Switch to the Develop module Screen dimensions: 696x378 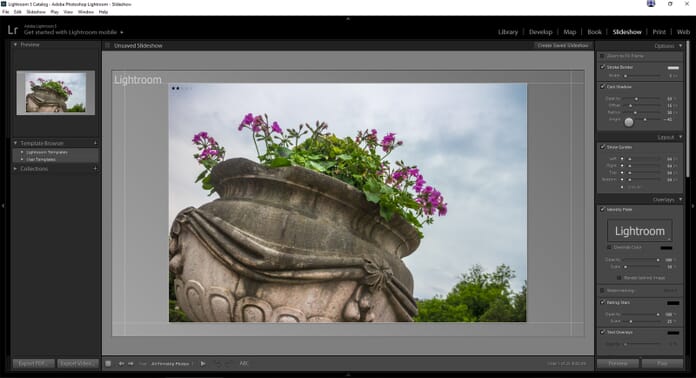click(540, 32)
